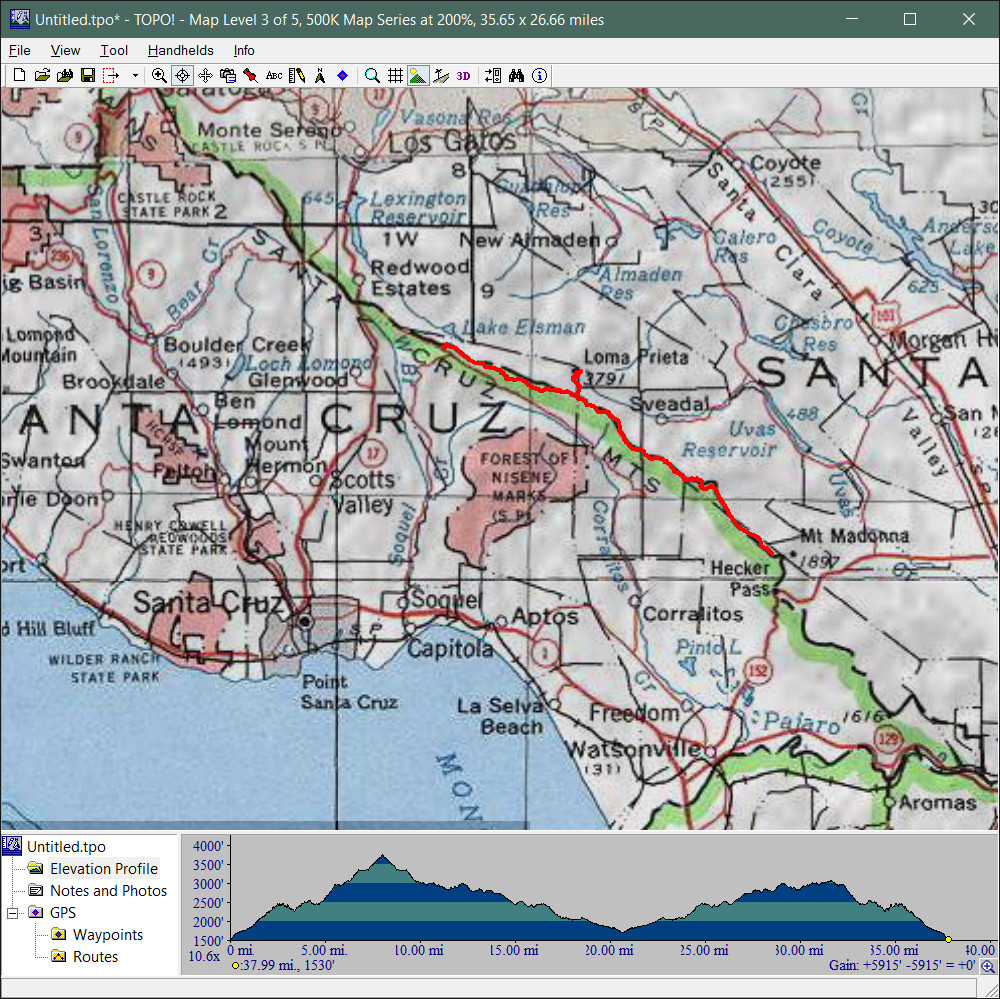Screen dimensions: 1000x999
Task: Open the 3D view toolbar icon
Action: [463, 75]
